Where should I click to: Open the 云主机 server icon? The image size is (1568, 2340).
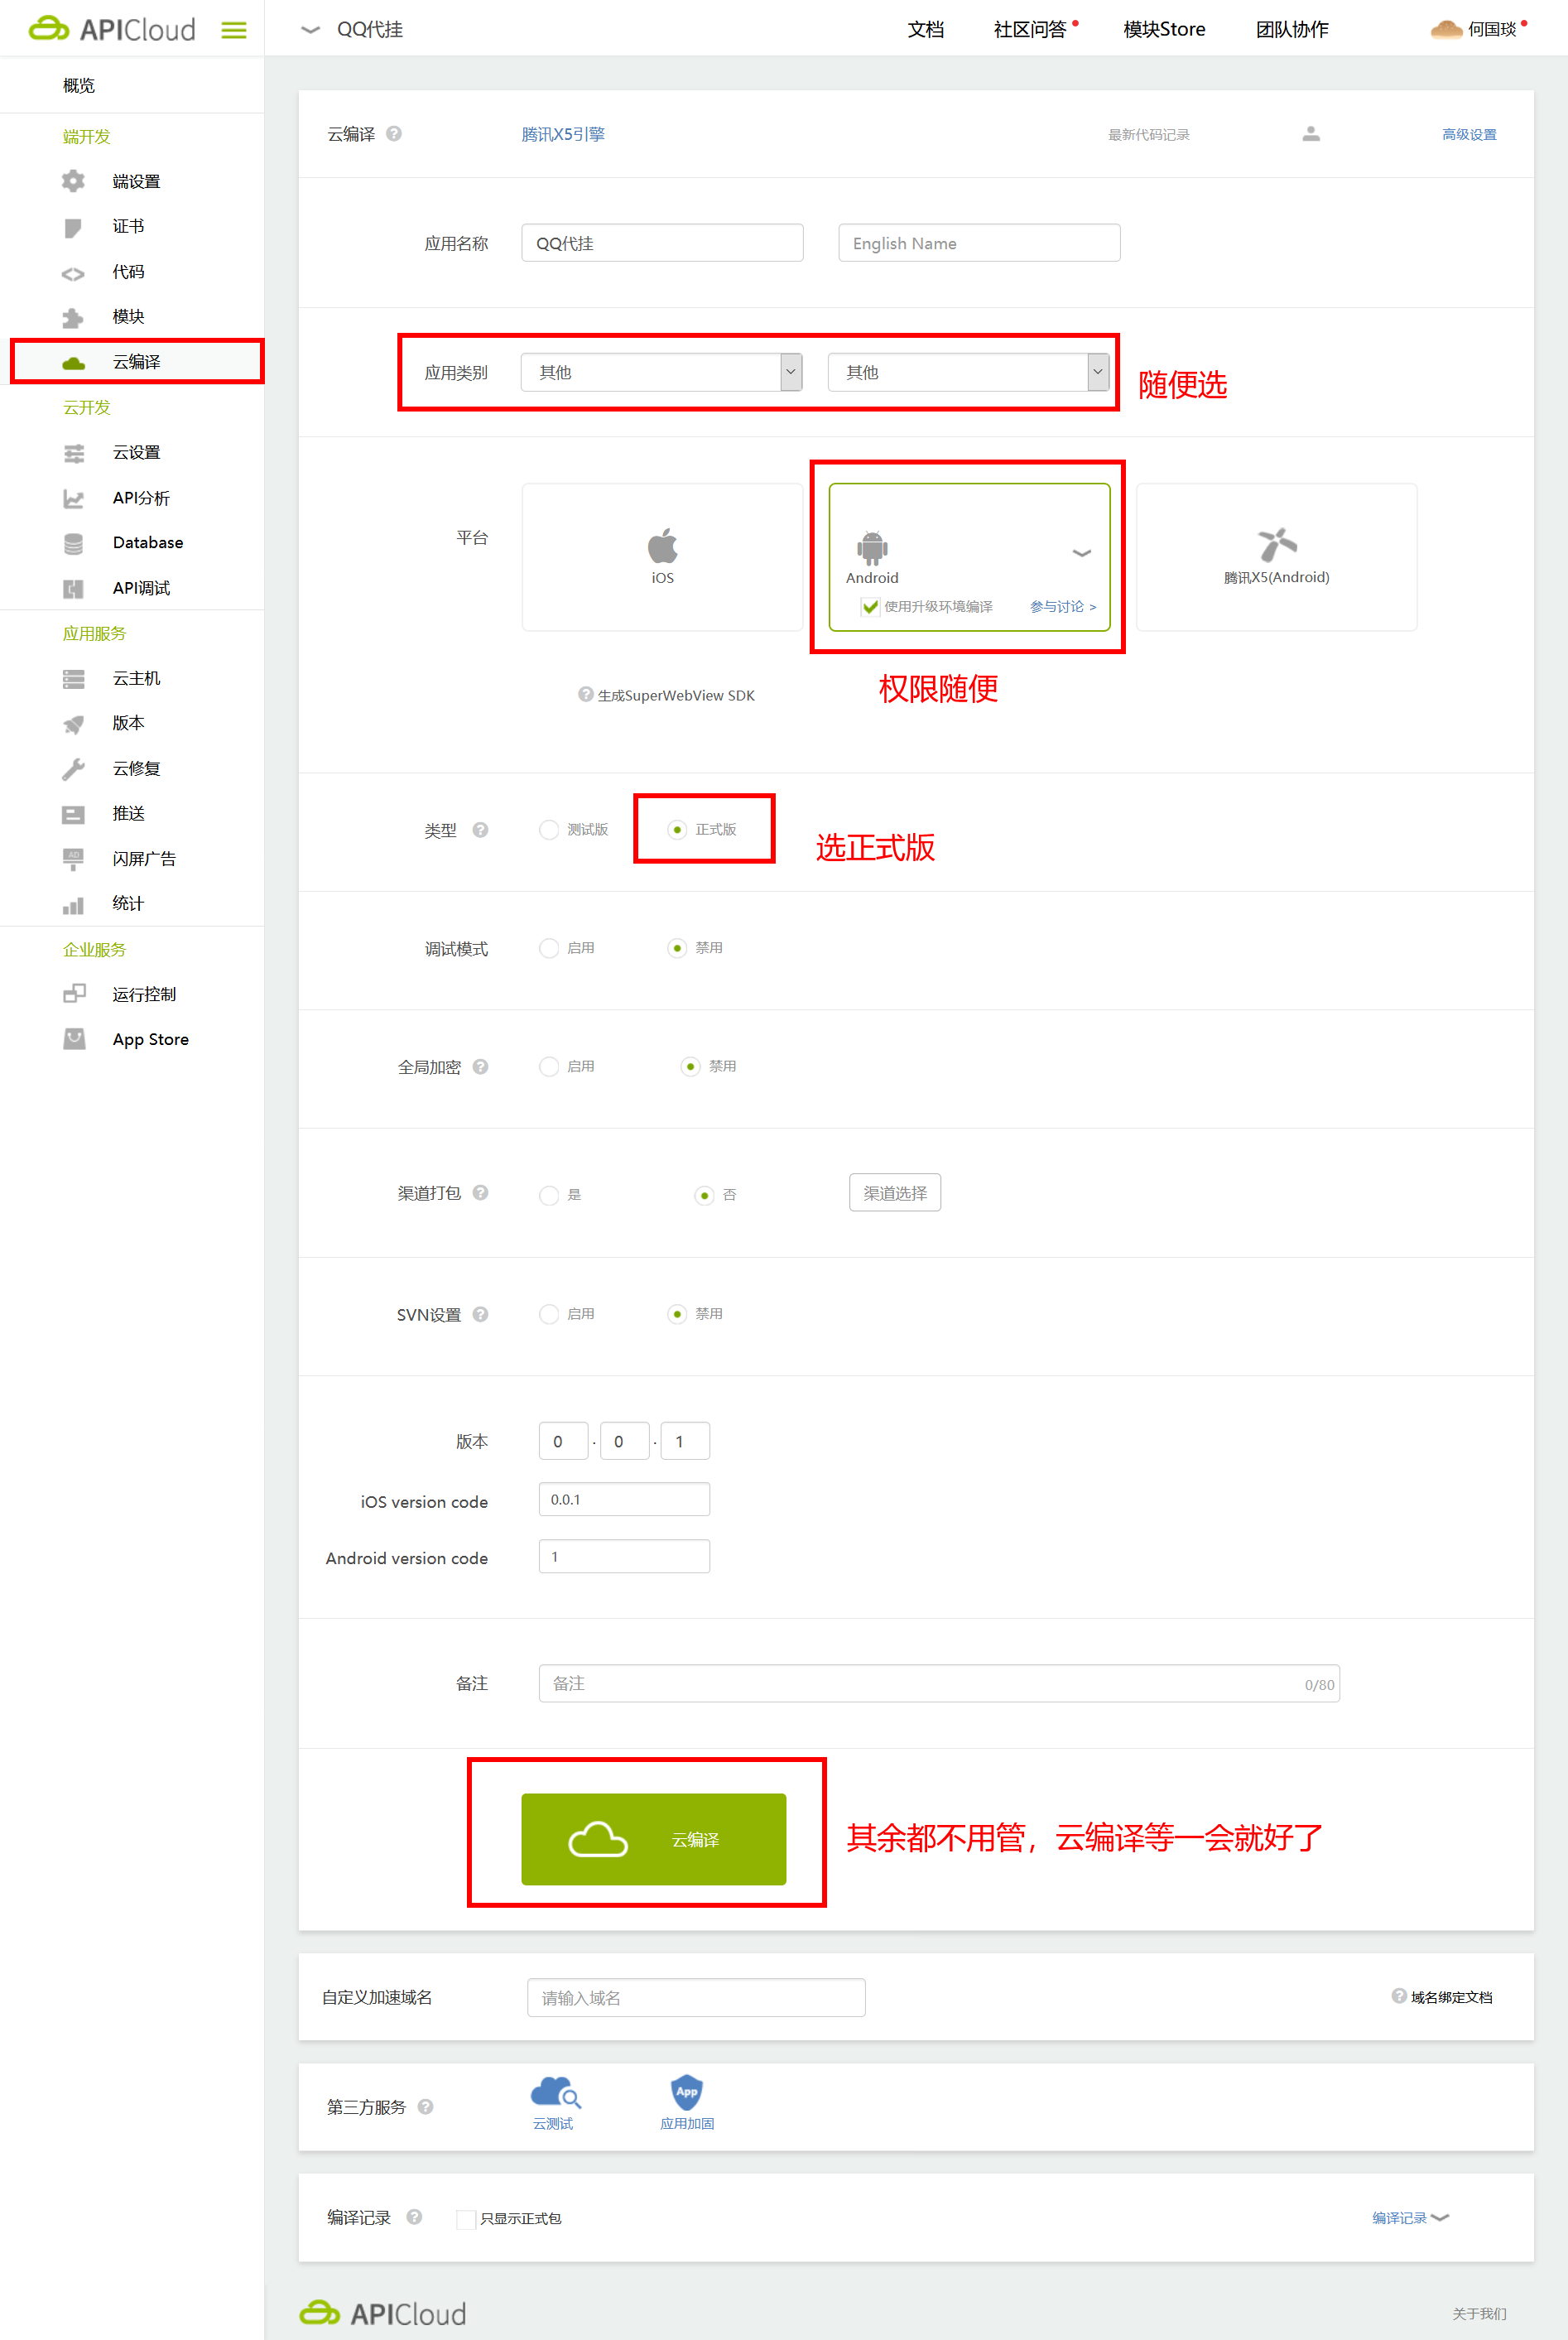[x=73, y=679]
